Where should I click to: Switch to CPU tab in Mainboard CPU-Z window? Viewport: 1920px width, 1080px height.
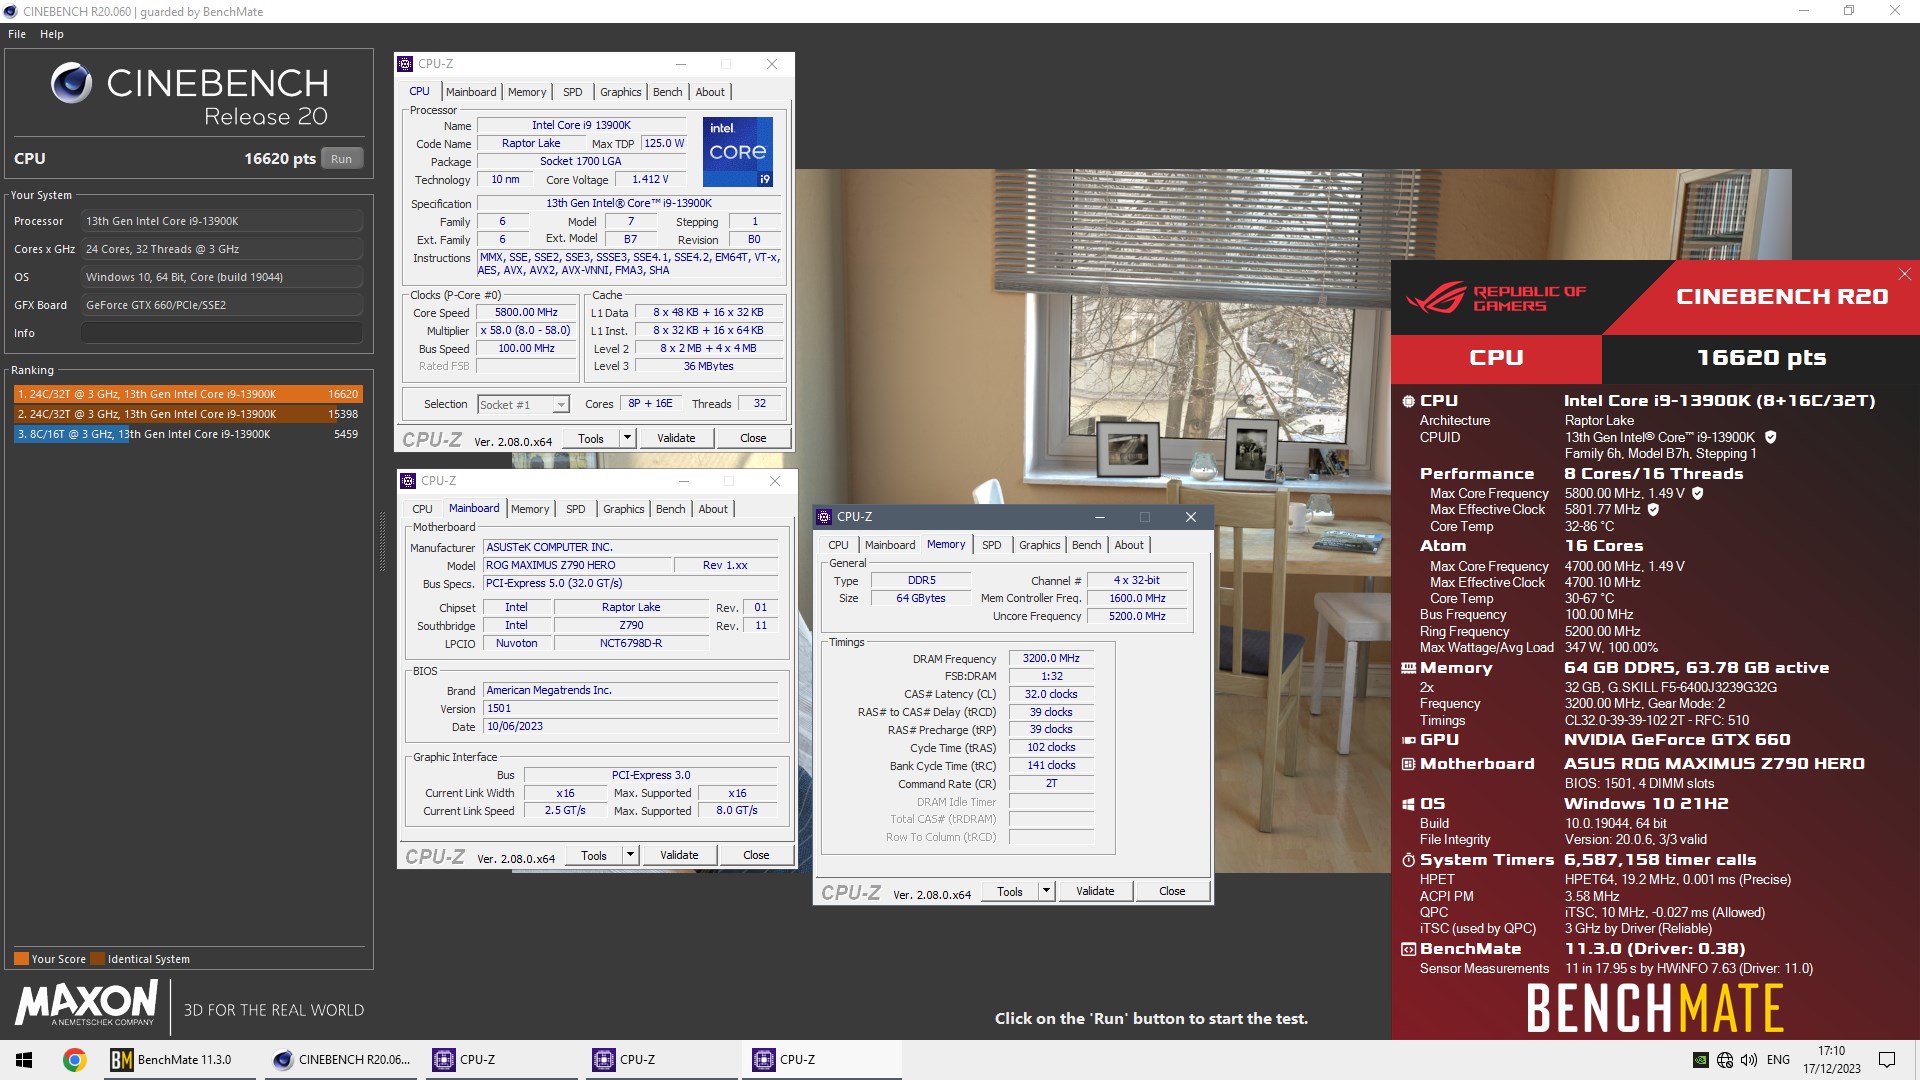(x=423, y=509)
